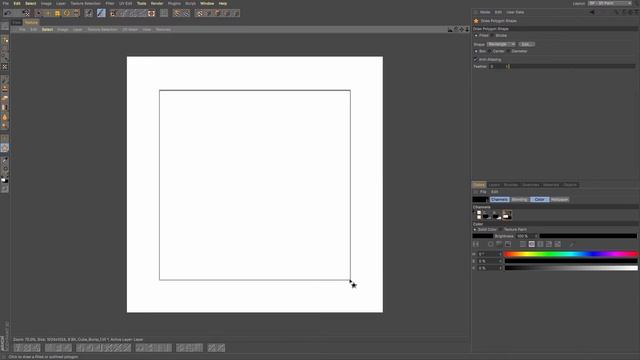Click the Value grayscale slider bar

tap(571, 268)
